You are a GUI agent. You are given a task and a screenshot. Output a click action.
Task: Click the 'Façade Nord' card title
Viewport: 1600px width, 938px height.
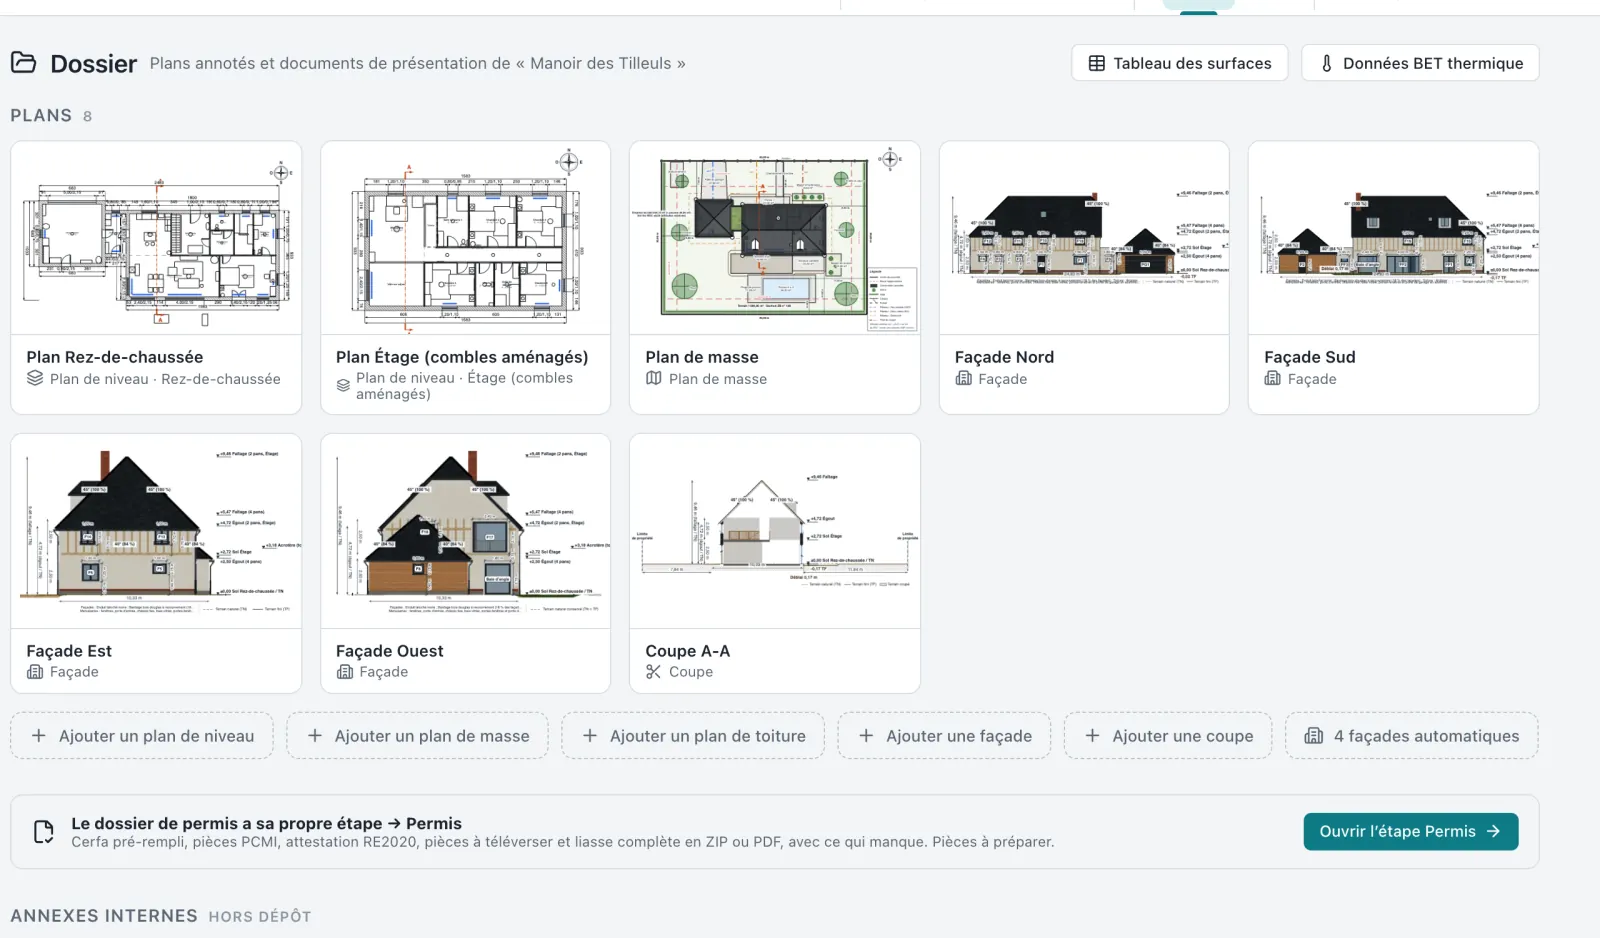tap(1004, 357)
